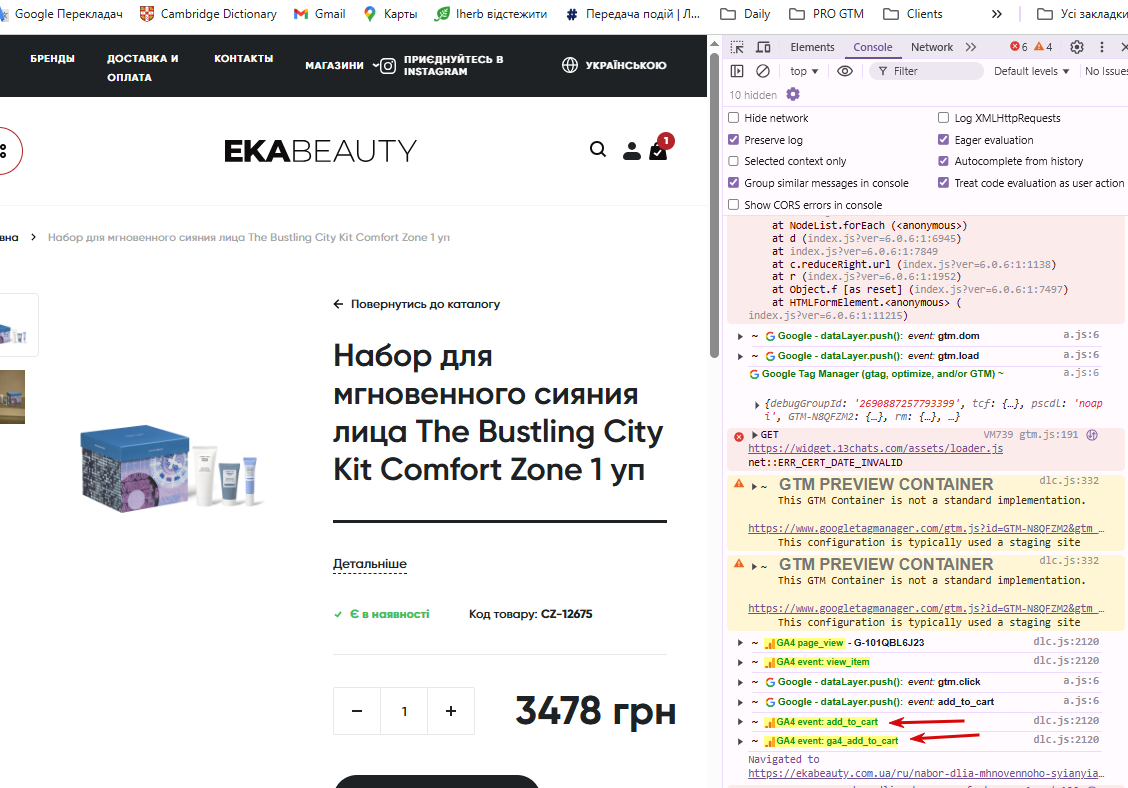This screenshot has height=788, width=1128.
Task: Click the EKABEAUTY logo
Action: pyautogui.click(x=320, y=151)
